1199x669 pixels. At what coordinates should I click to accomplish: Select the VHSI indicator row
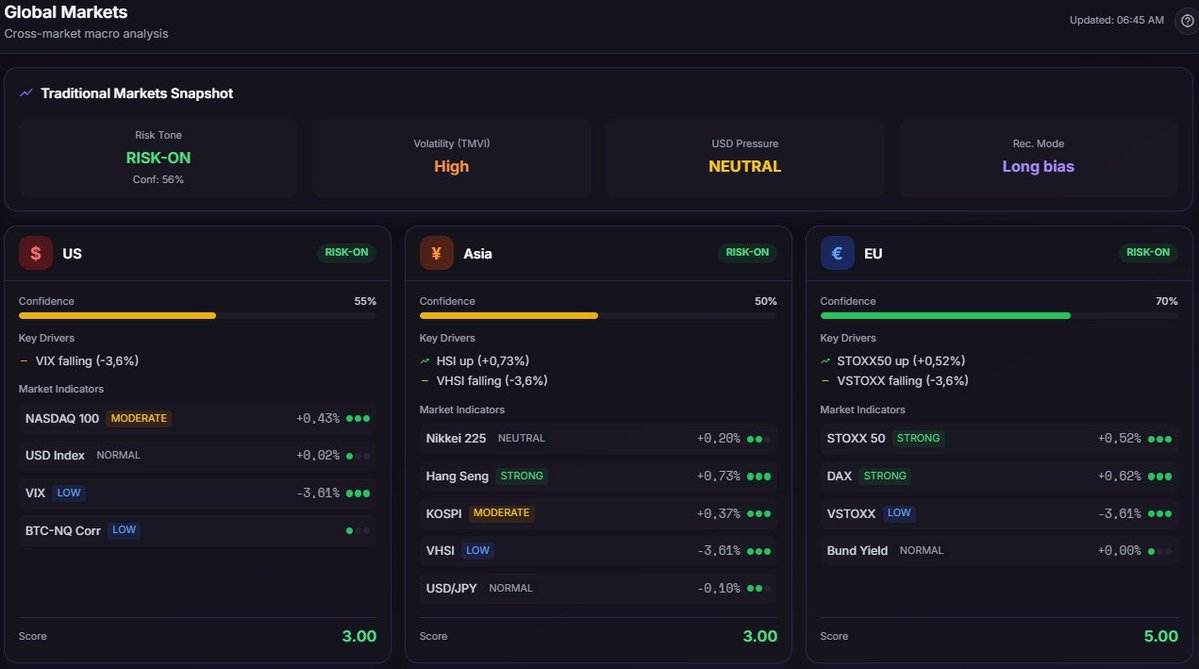pos(598,550)
